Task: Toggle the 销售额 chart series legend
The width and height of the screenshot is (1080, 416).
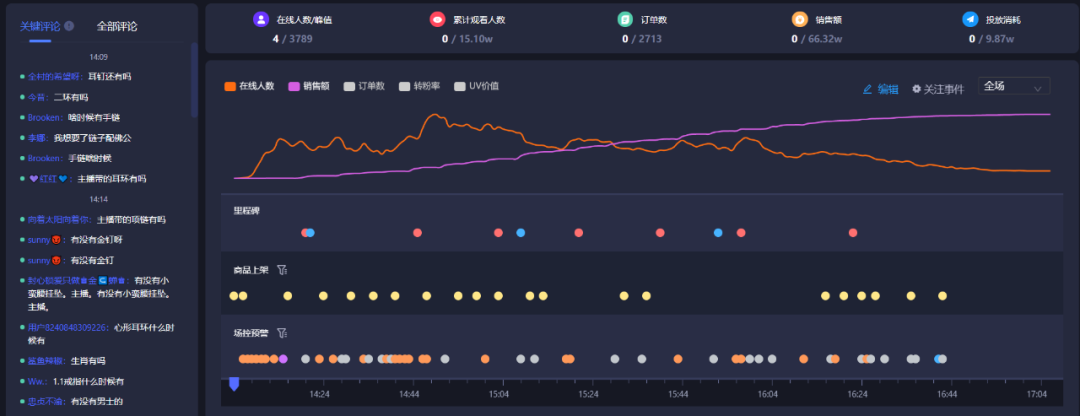Action: pyautogui.click(x=309, y=87)
